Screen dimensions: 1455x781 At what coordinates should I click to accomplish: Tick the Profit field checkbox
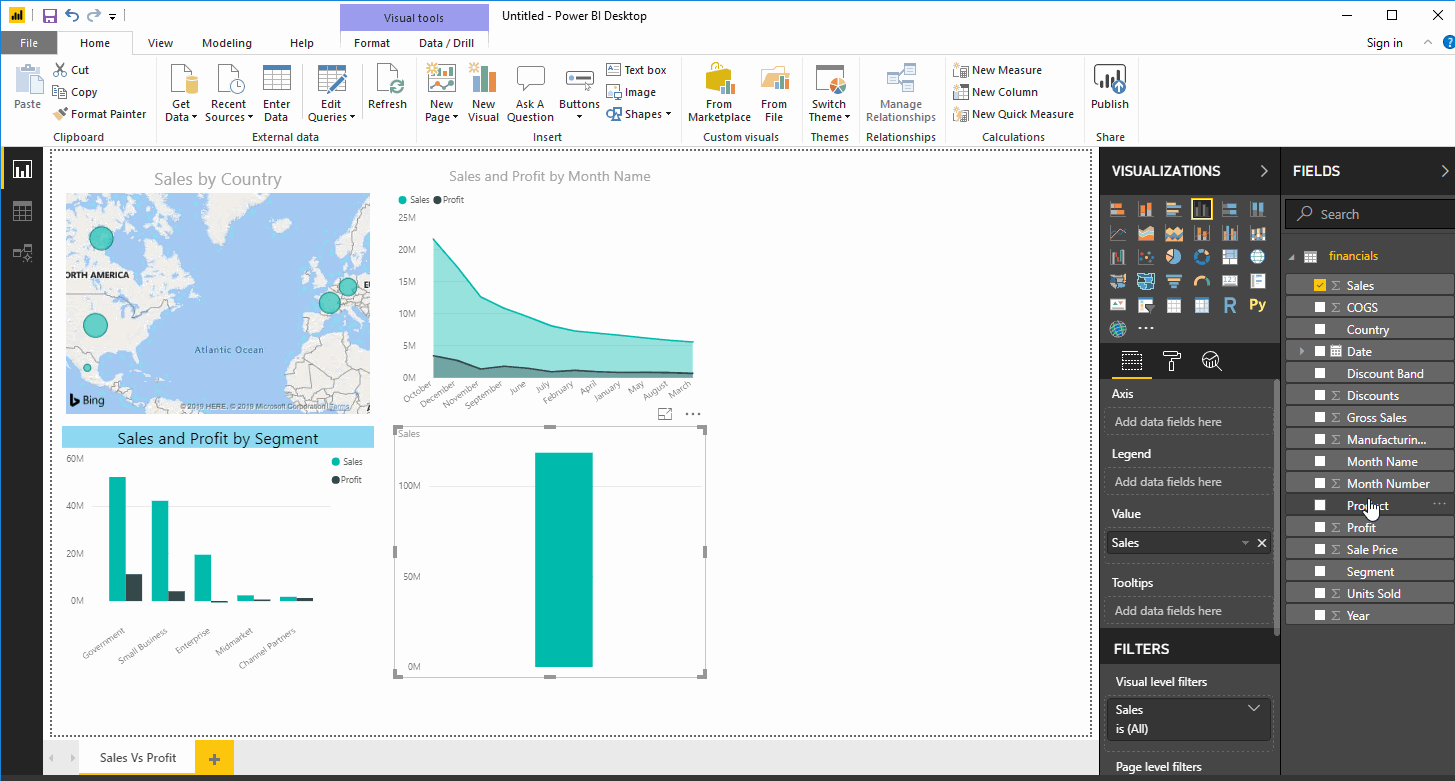click(1320, 527)
